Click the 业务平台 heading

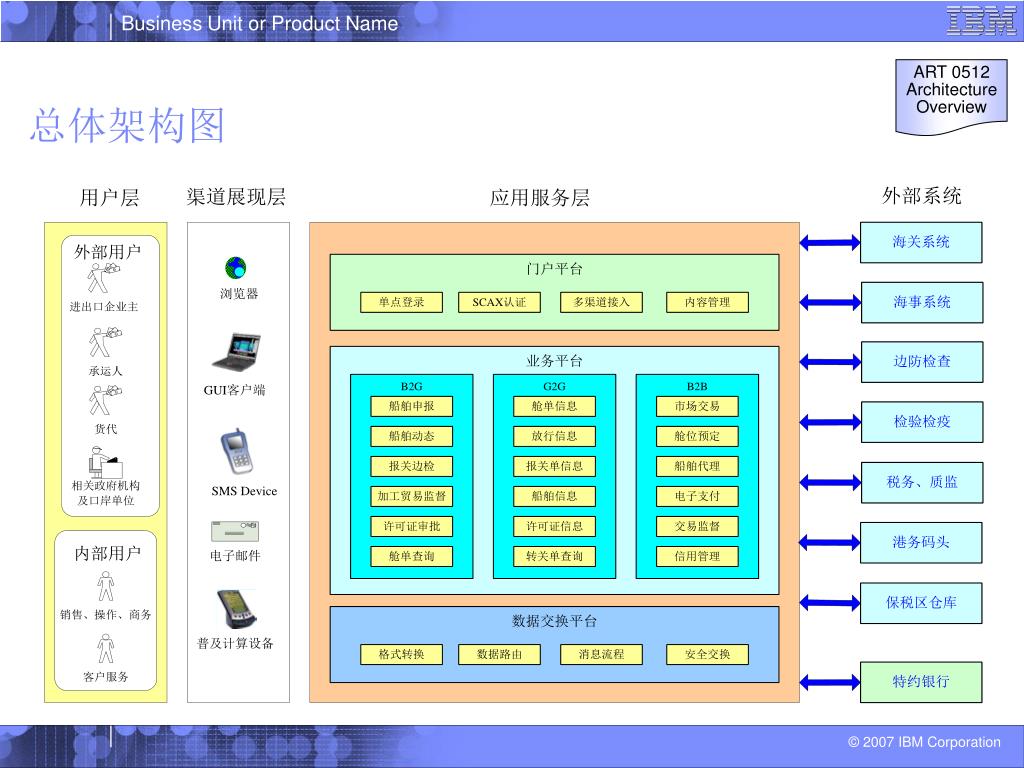[554, 361]
